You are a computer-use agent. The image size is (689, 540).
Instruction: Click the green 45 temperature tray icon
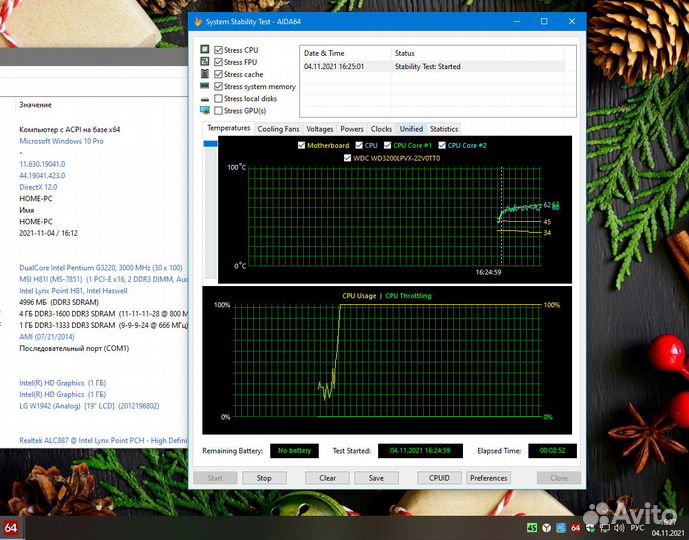click(532, 528)
